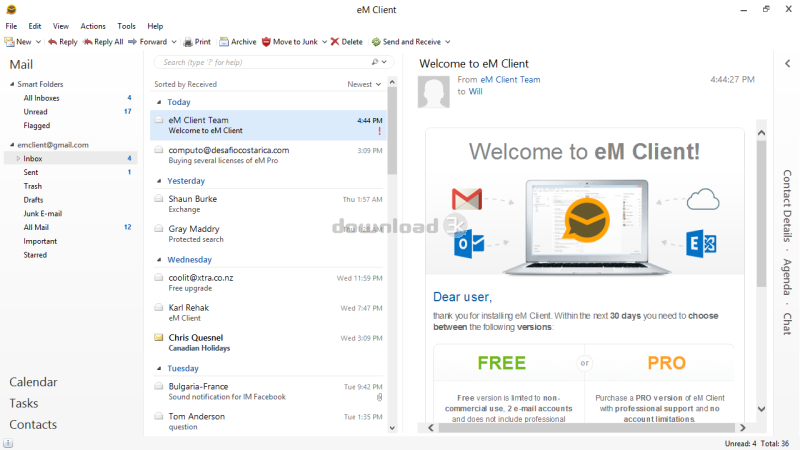Click the envelope icon for computo@desafiocostarica.com
This screenshot has height=450, width=800.
click(159, 150)
